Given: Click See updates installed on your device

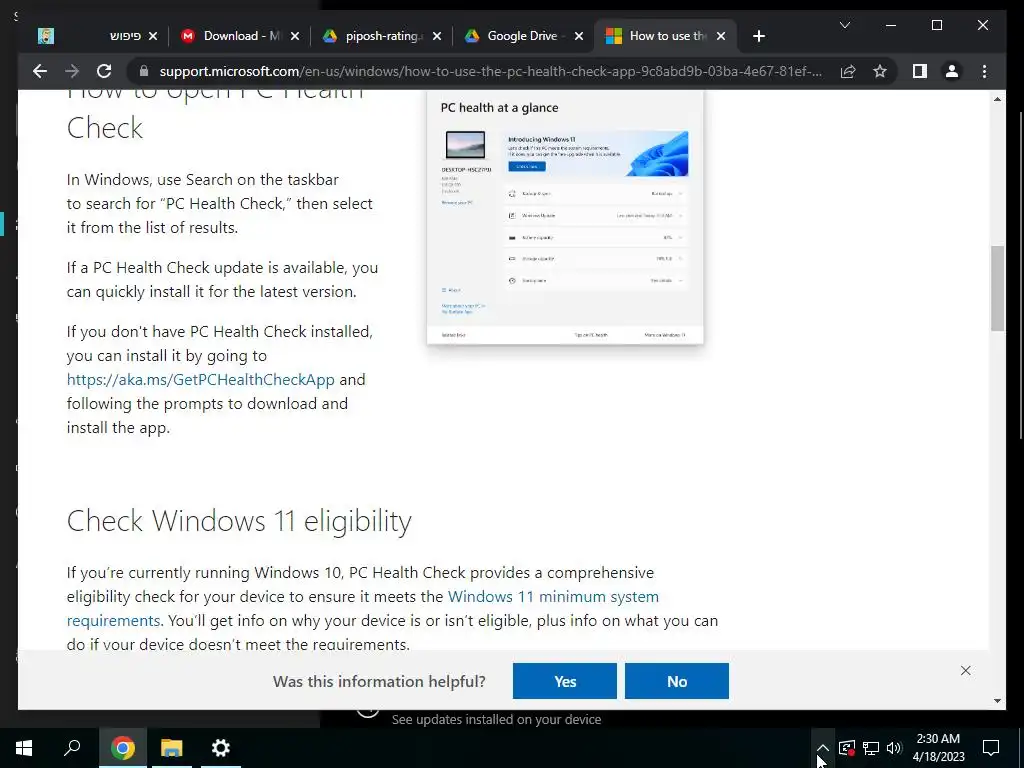Looking at the screenshot, I should pyautogui.click(x=496, y=719).
